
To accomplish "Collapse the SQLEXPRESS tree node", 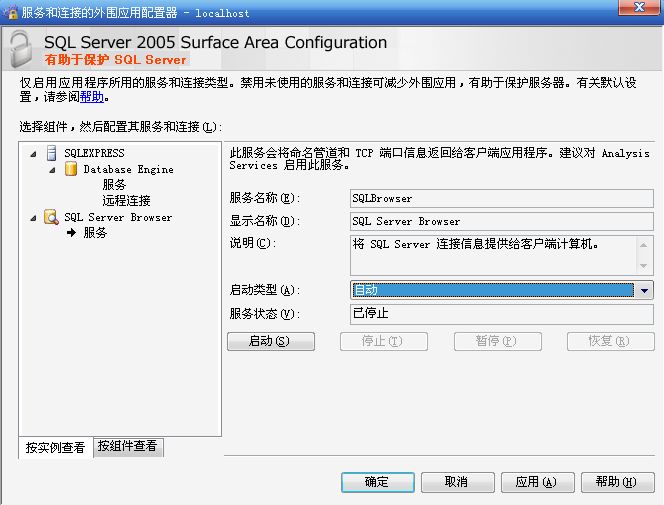I will [x=33, y=153].
